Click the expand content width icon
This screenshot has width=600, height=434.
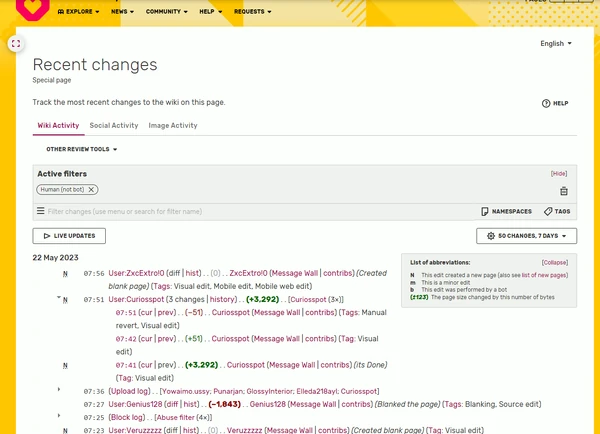click(x=15, y=44)
